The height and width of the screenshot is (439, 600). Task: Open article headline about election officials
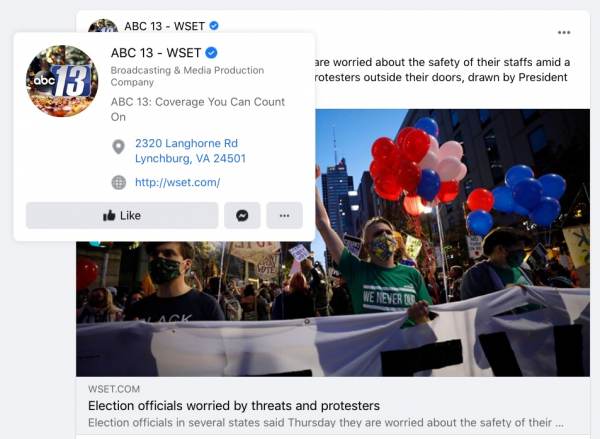234,406
